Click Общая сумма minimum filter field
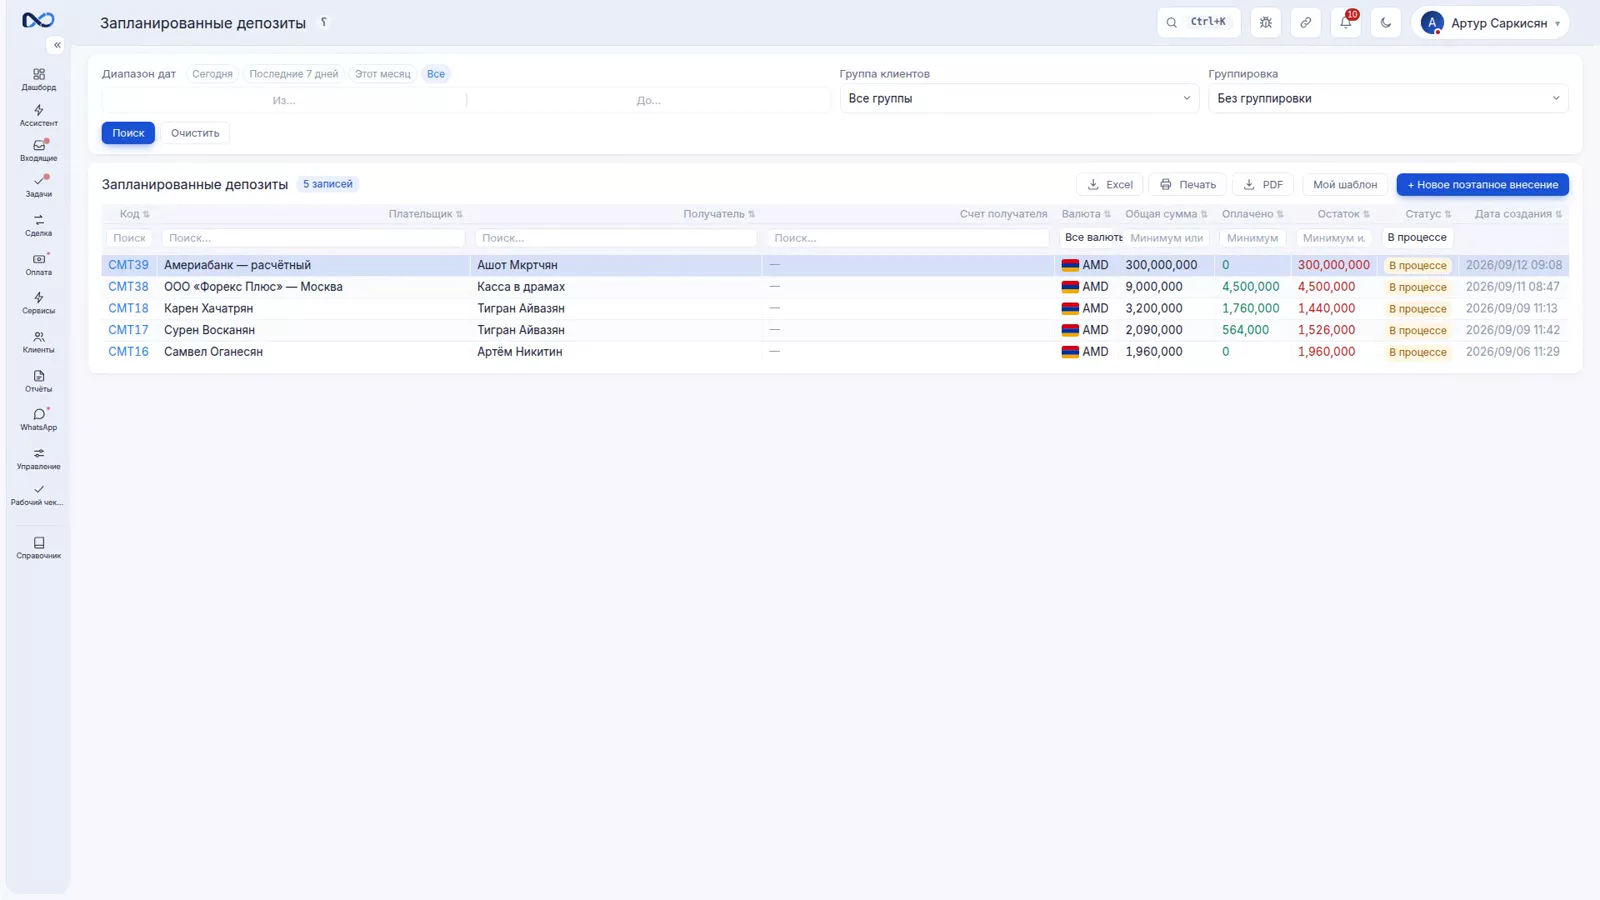This screenshot has width=1600, height=900. pyautogui.click(x=1167, y=238)
